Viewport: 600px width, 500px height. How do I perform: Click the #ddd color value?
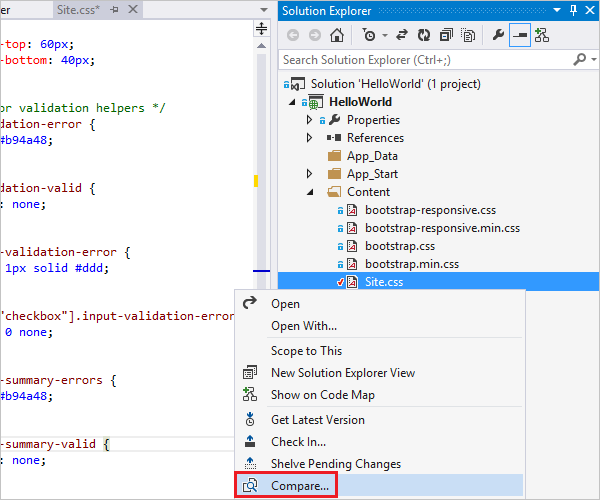point(88,268)
